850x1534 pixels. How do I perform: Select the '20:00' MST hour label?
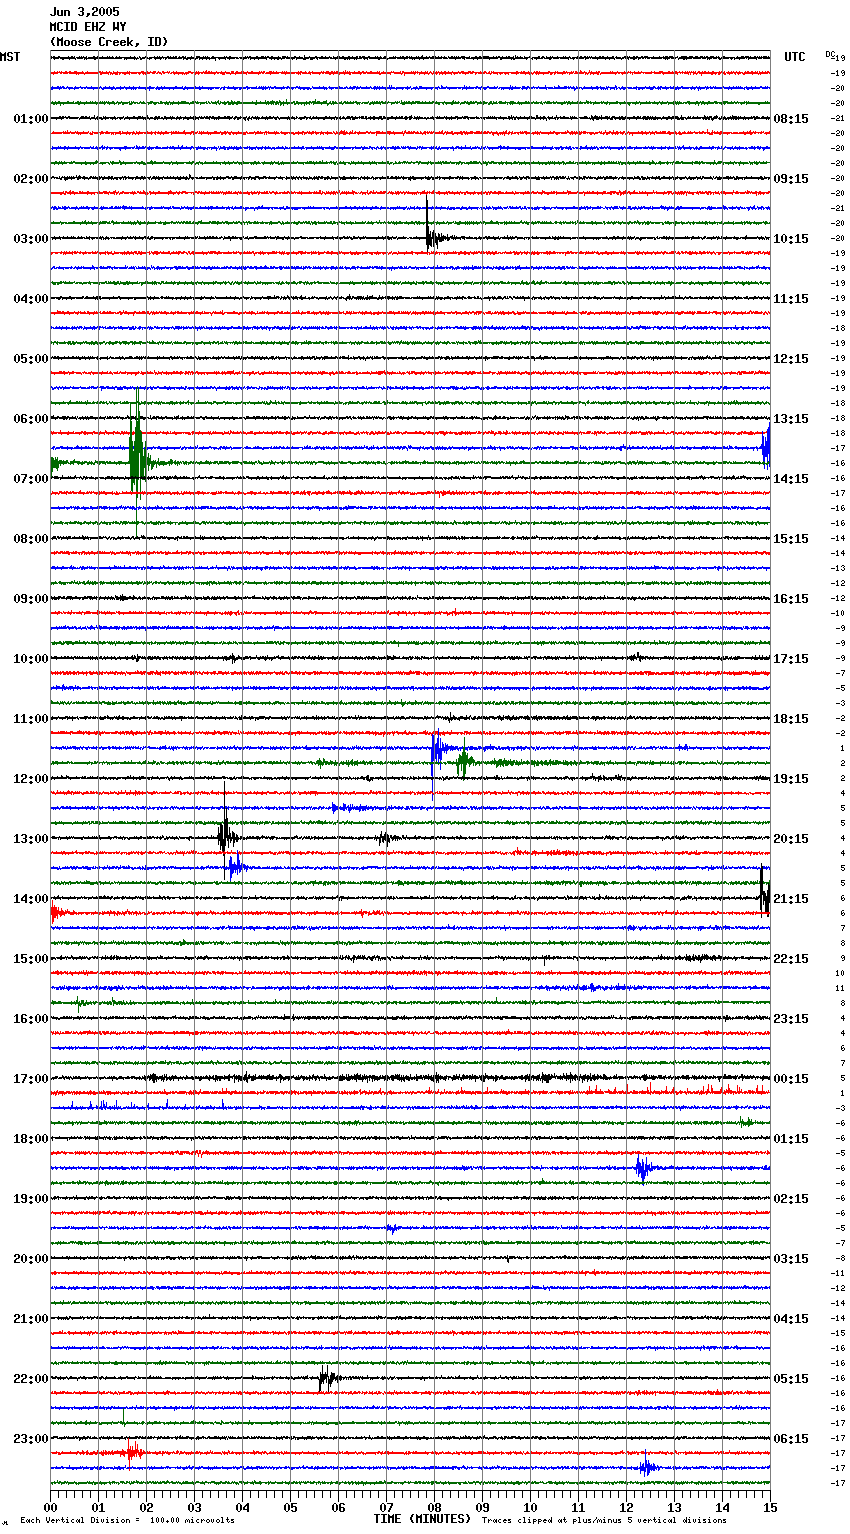(30, 1259)
